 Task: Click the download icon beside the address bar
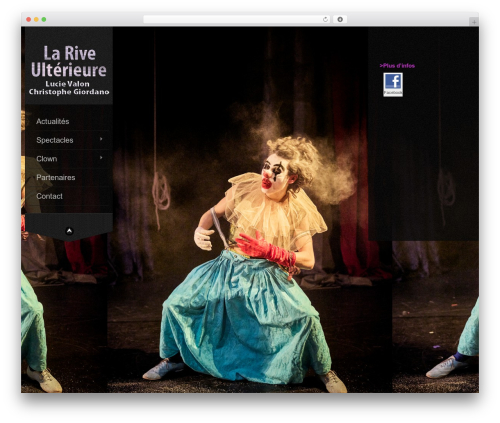tap(340, 19)
